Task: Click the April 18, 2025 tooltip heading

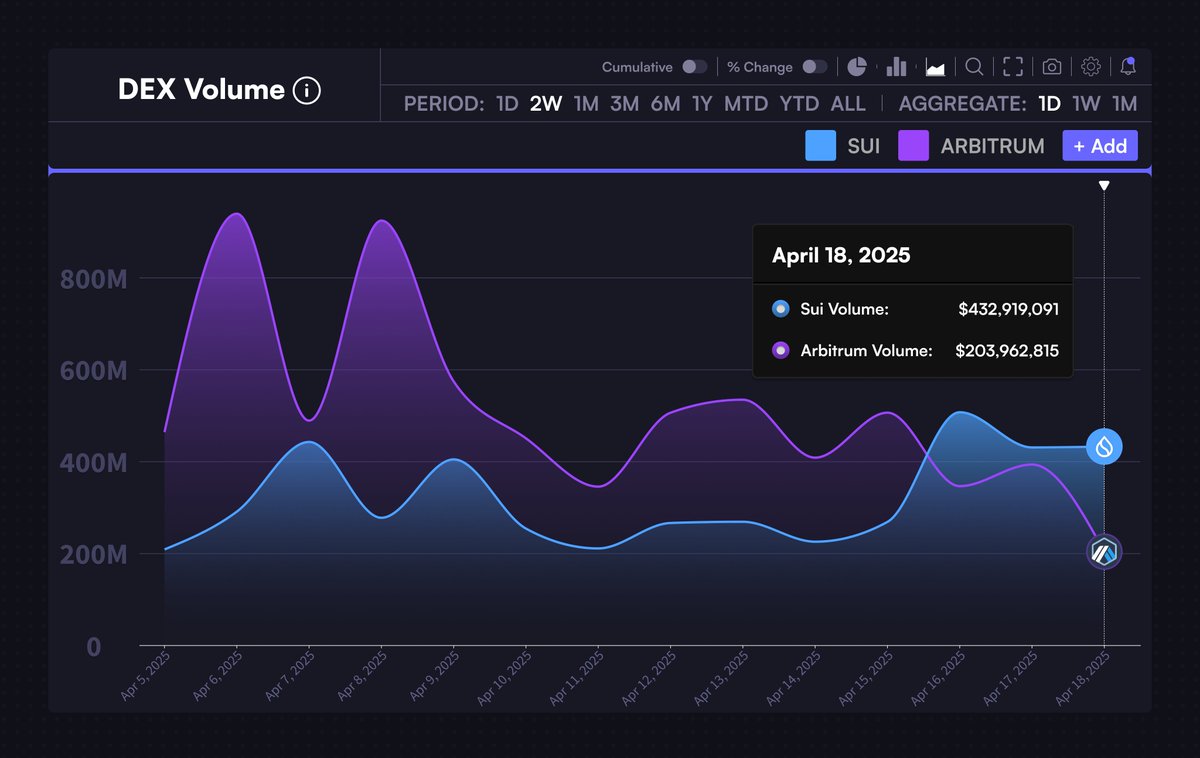Action: pos(841,255)
